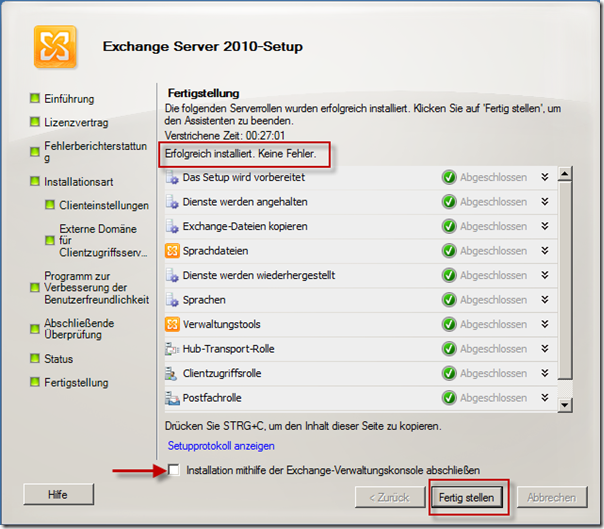Click the scrollbar down arrow
604x529 pixels.
[x=565, y=405]
